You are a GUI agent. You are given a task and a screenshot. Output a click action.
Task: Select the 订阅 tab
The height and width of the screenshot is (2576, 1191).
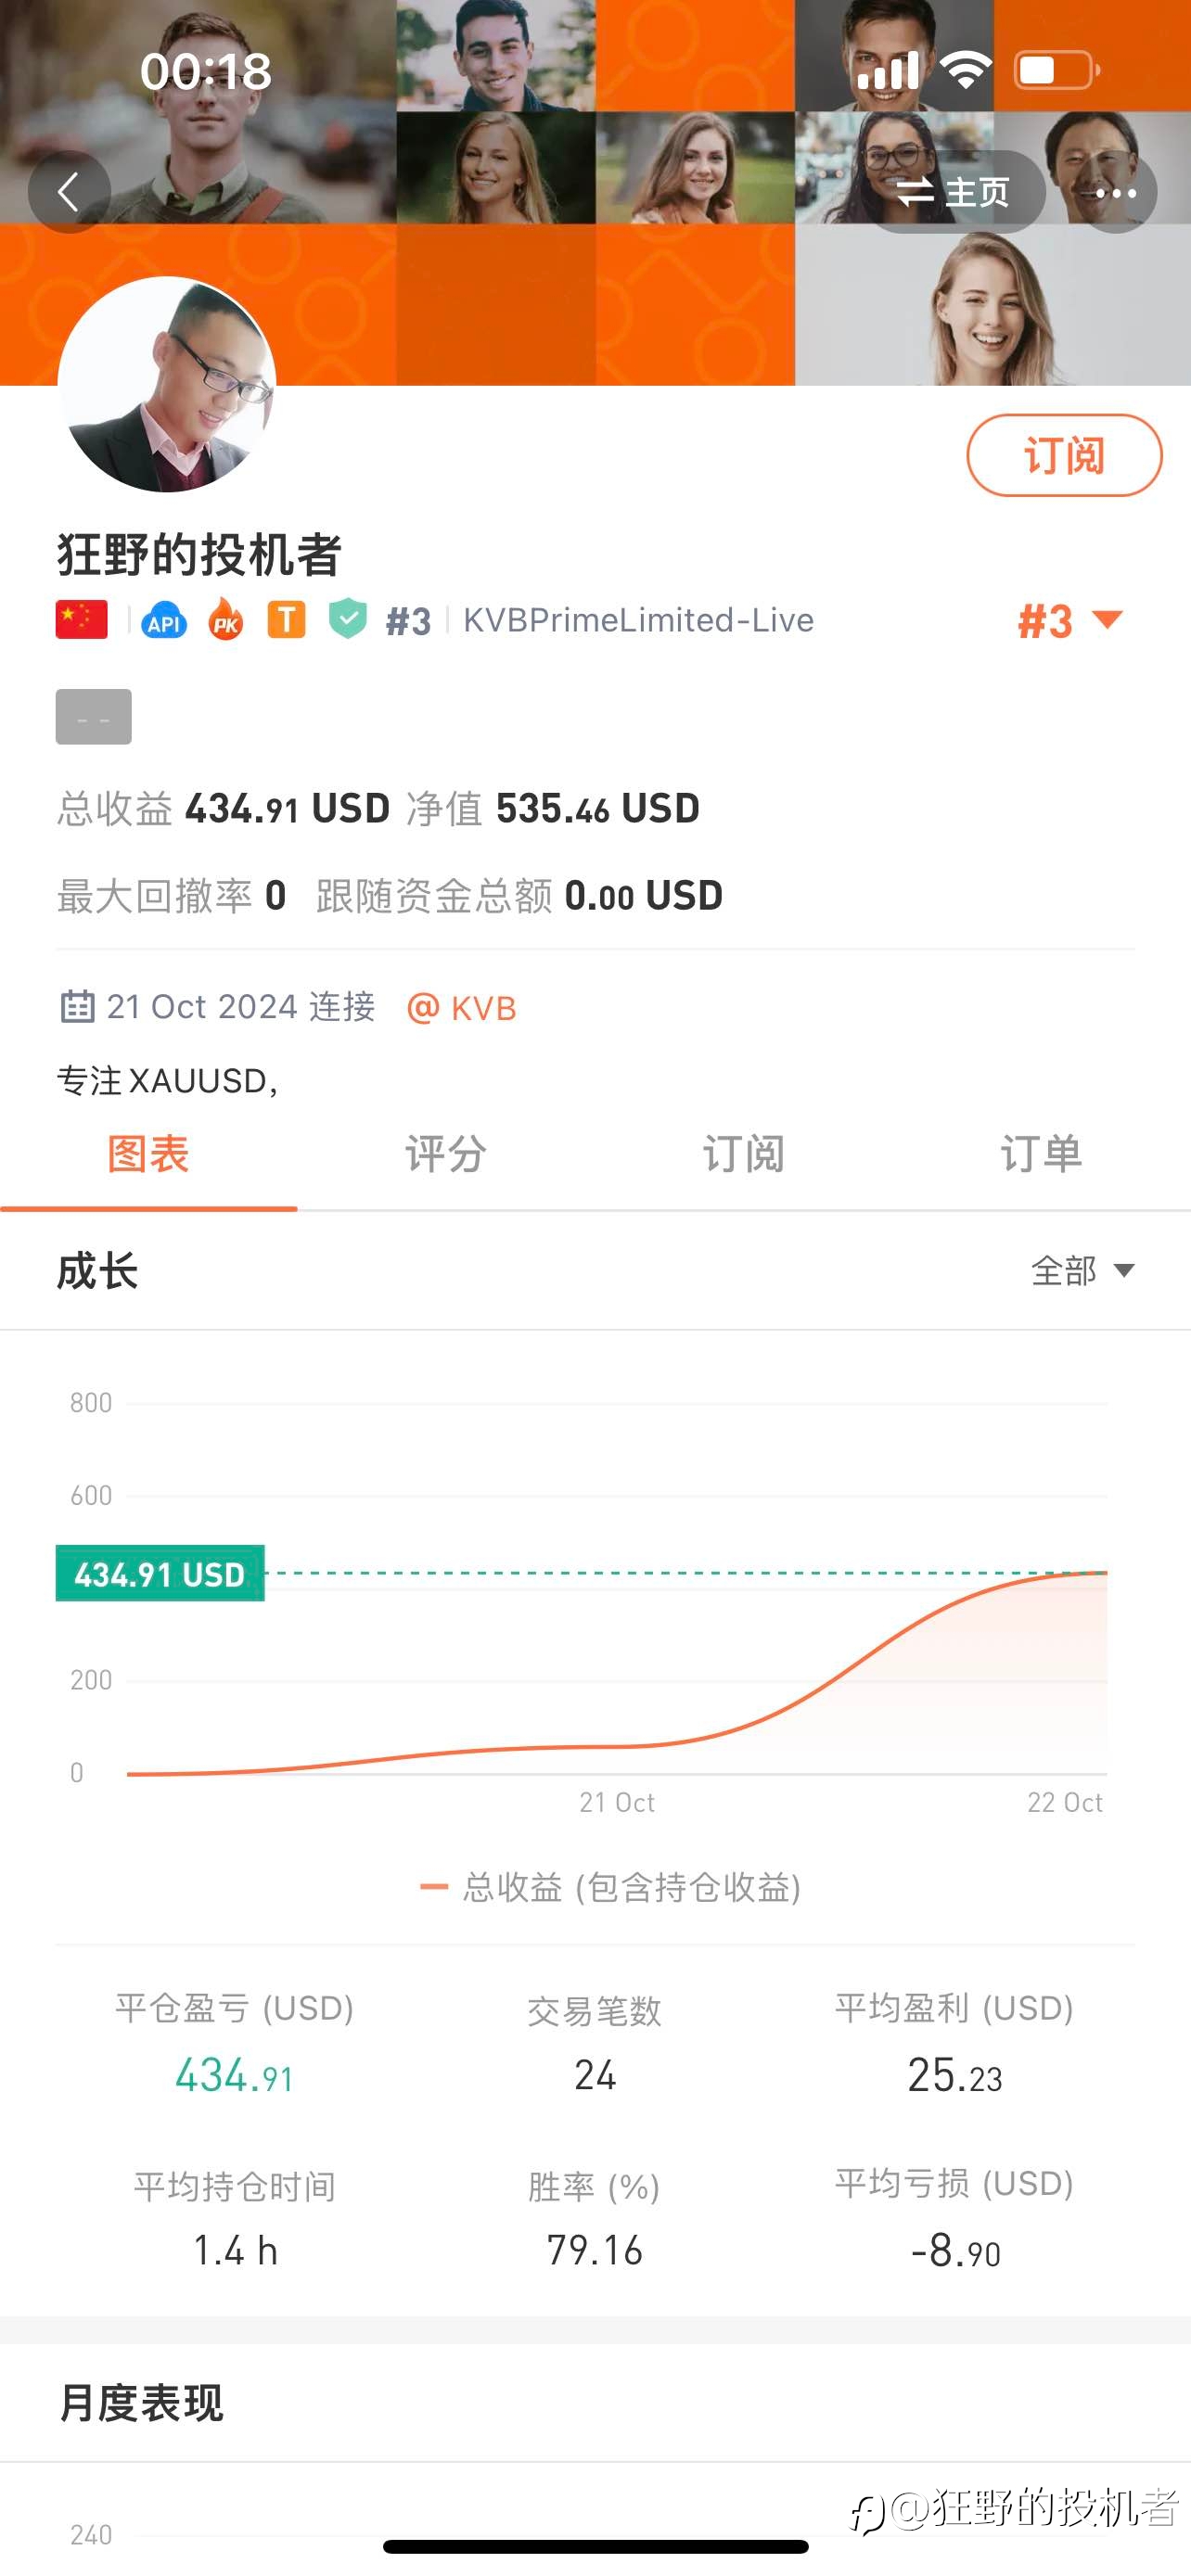tap(743, 1154)
